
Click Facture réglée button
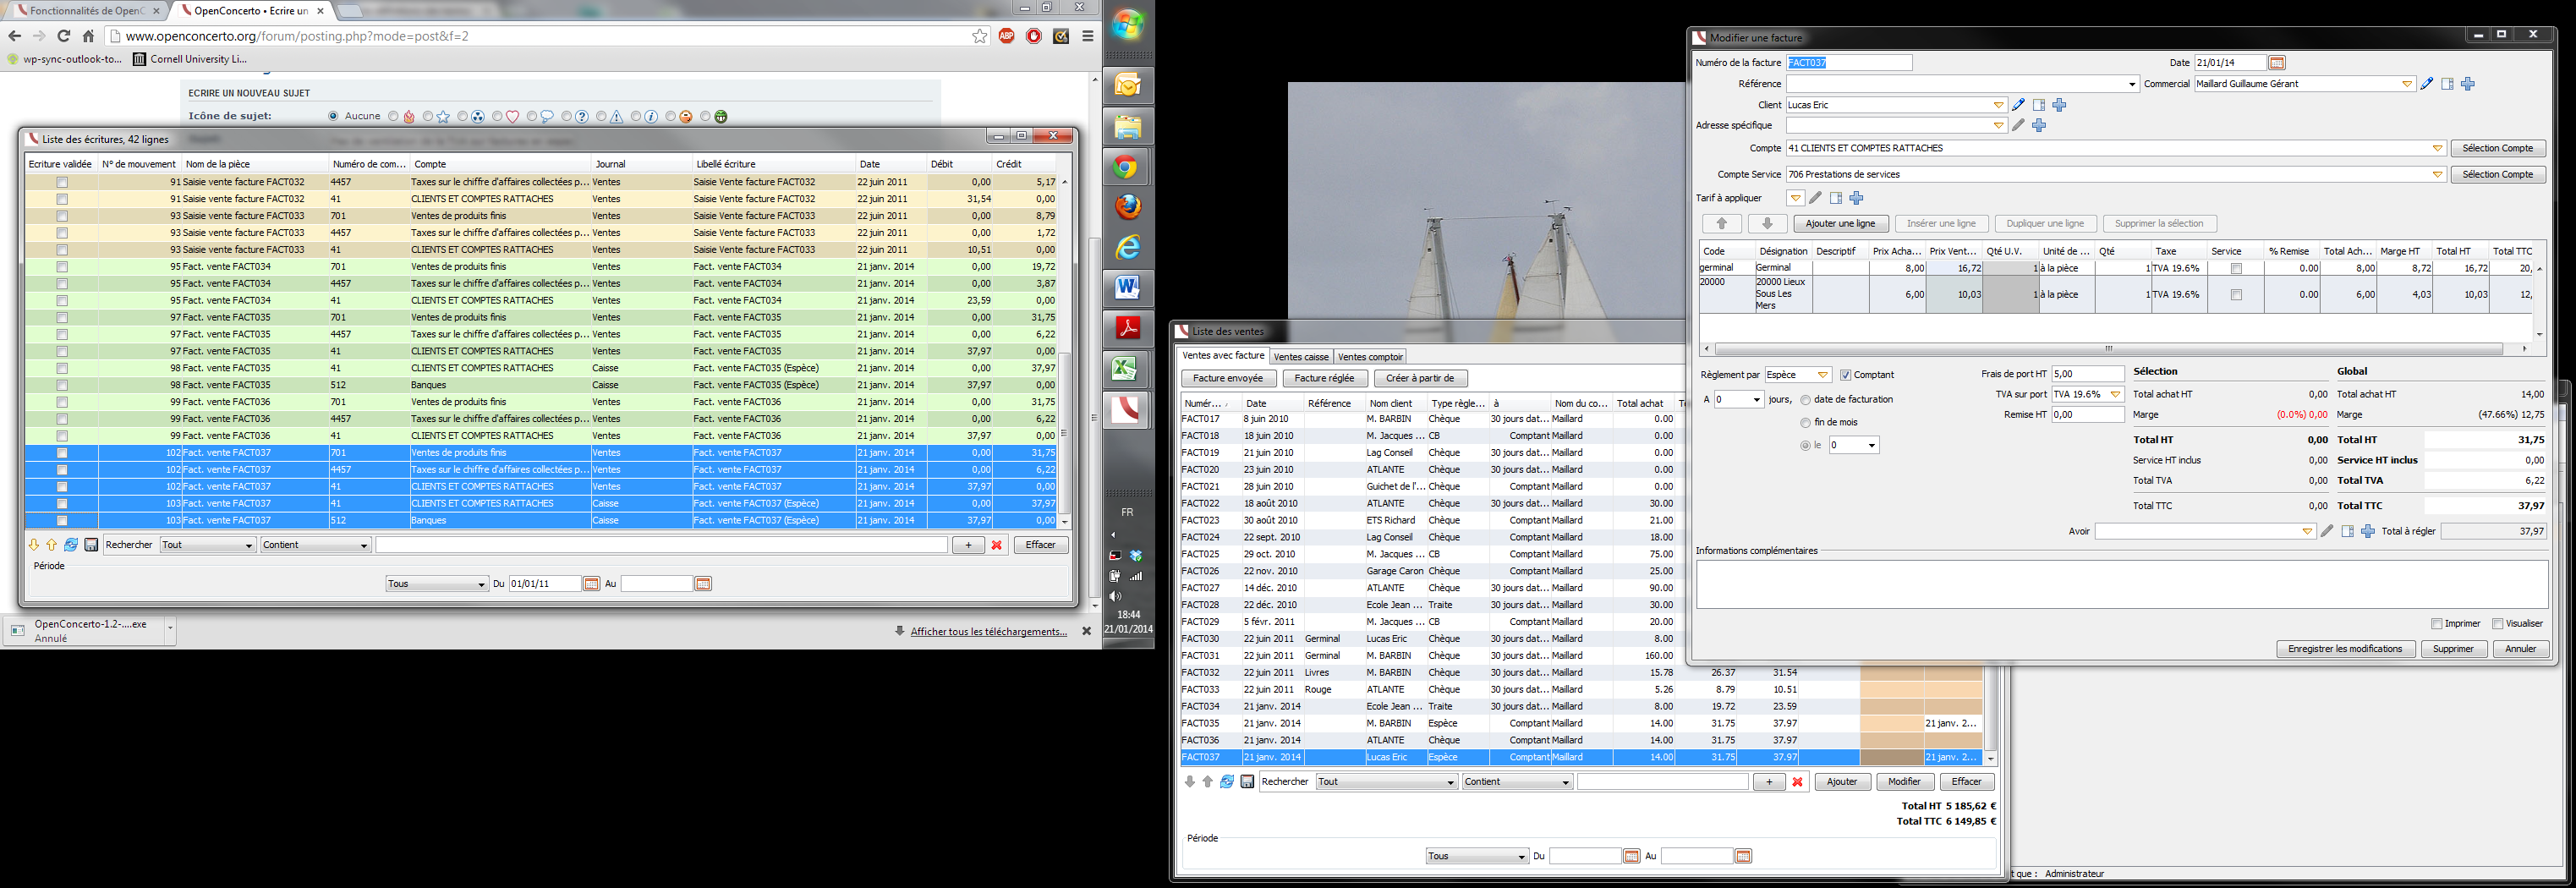[x=1324, y=379]
